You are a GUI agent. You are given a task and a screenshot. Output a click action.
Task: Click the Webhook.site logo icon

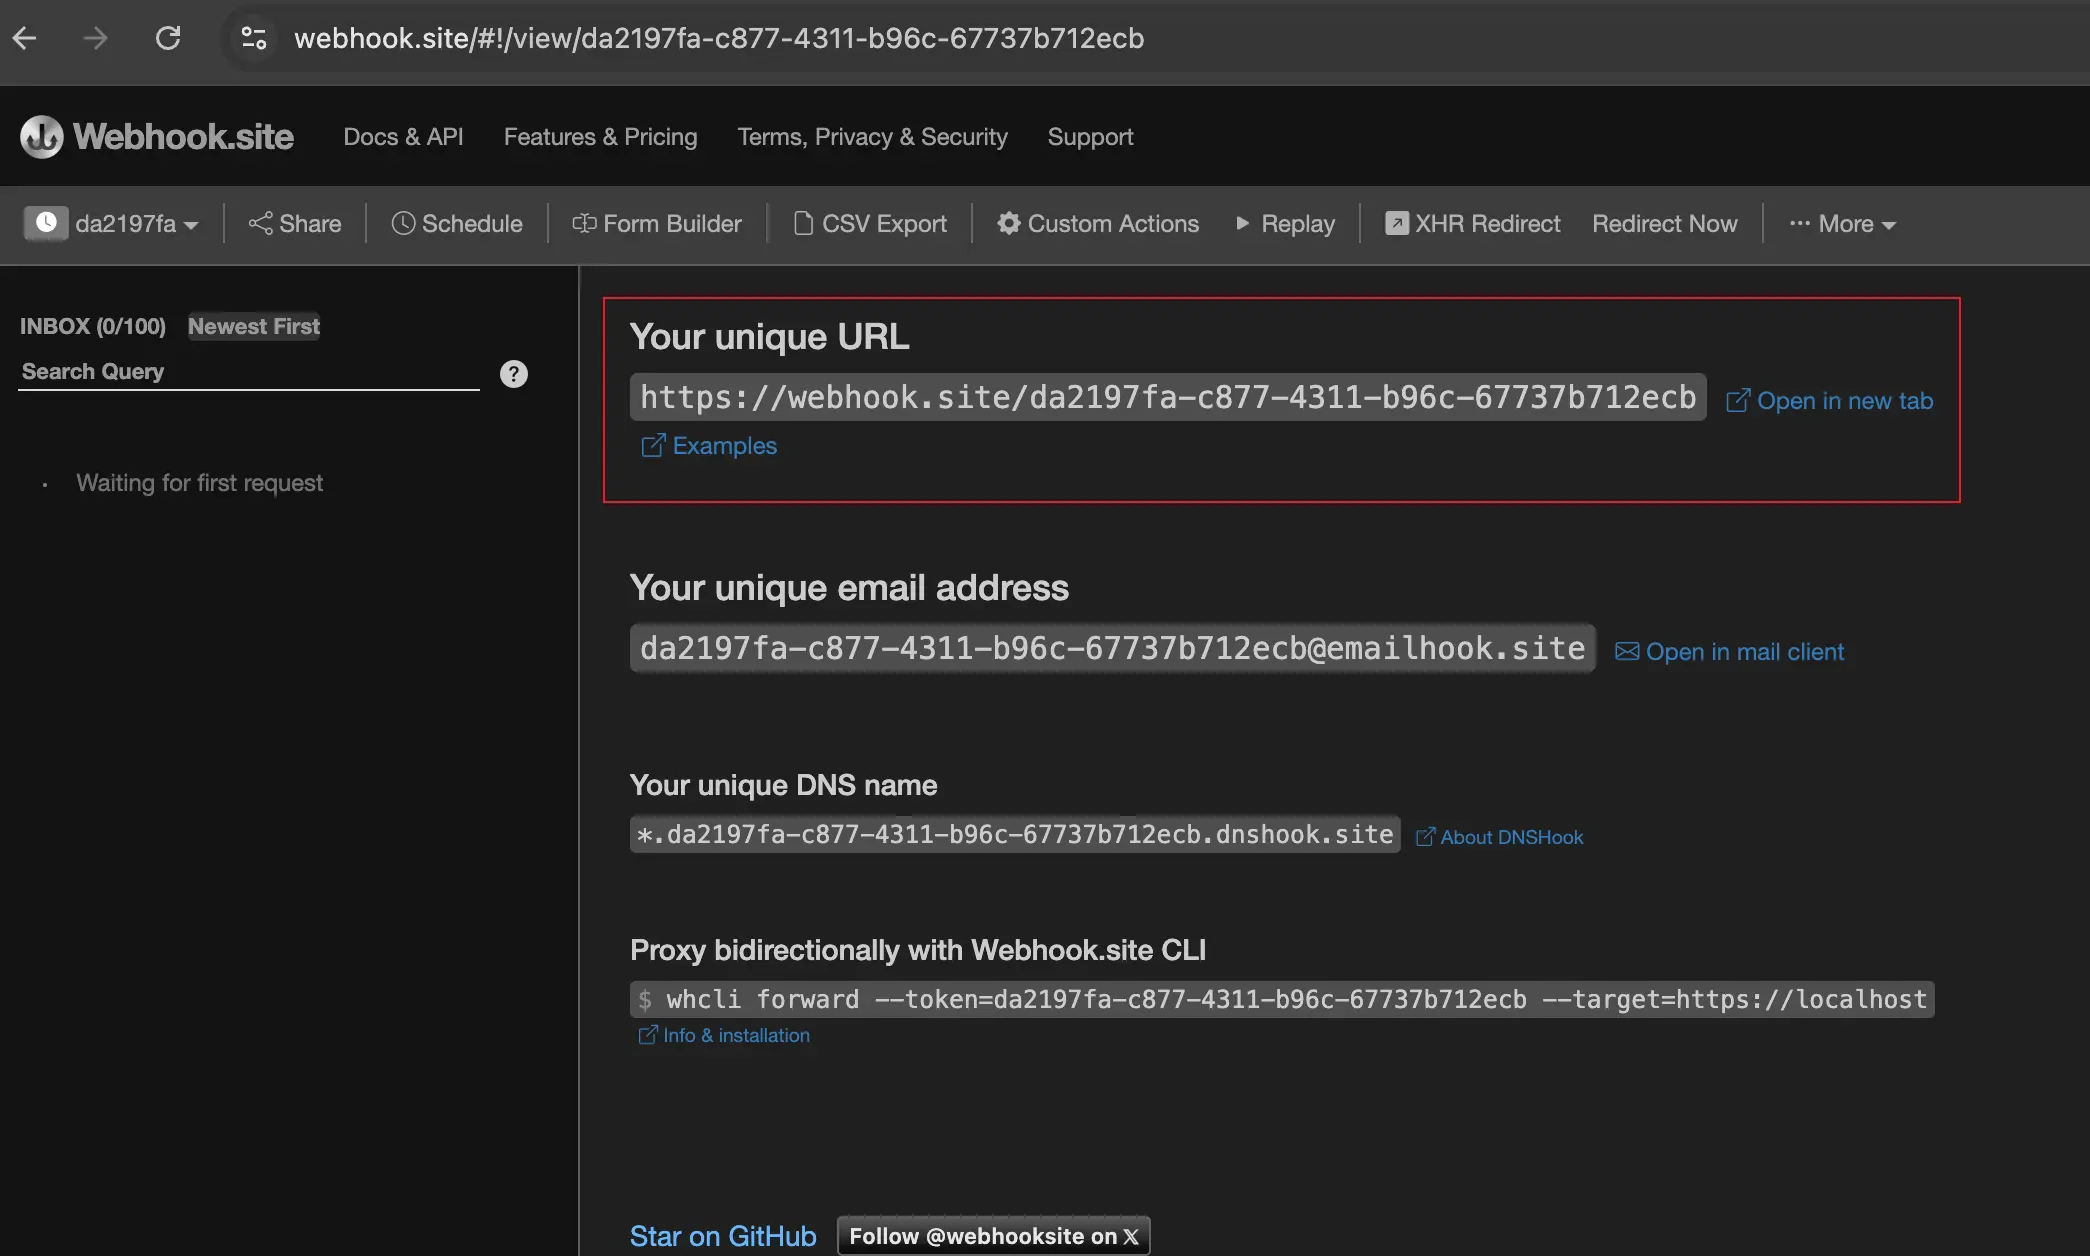click(42, 137)
